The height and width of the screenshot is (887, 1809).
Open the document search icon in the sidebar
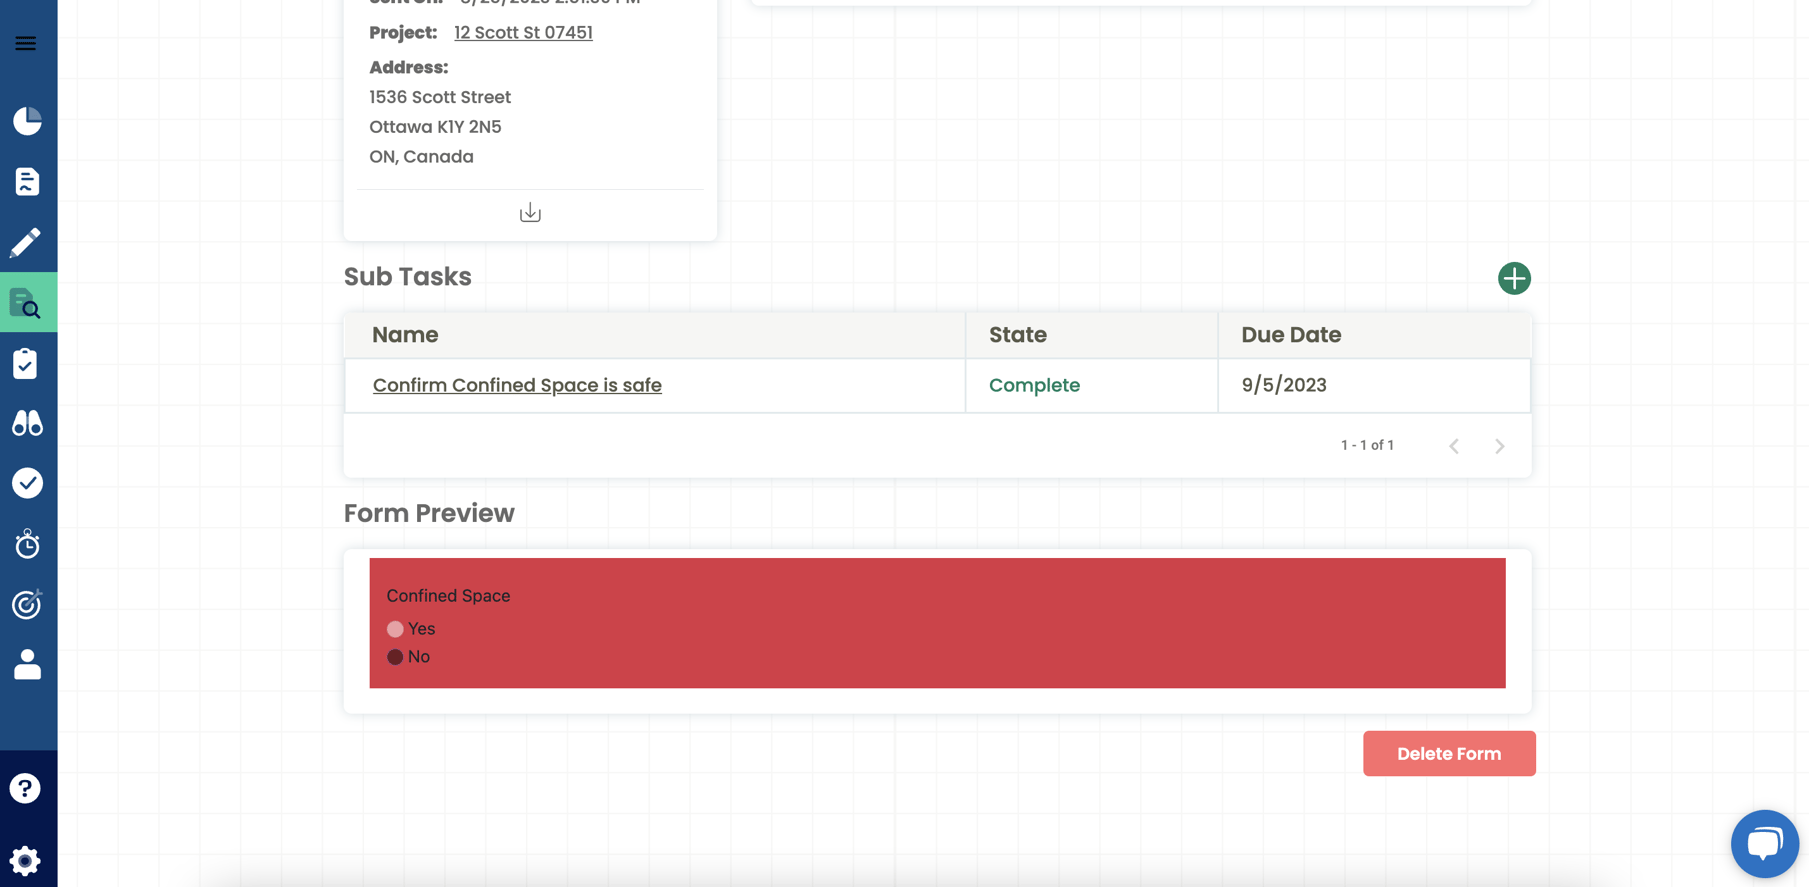click(26, 303)
